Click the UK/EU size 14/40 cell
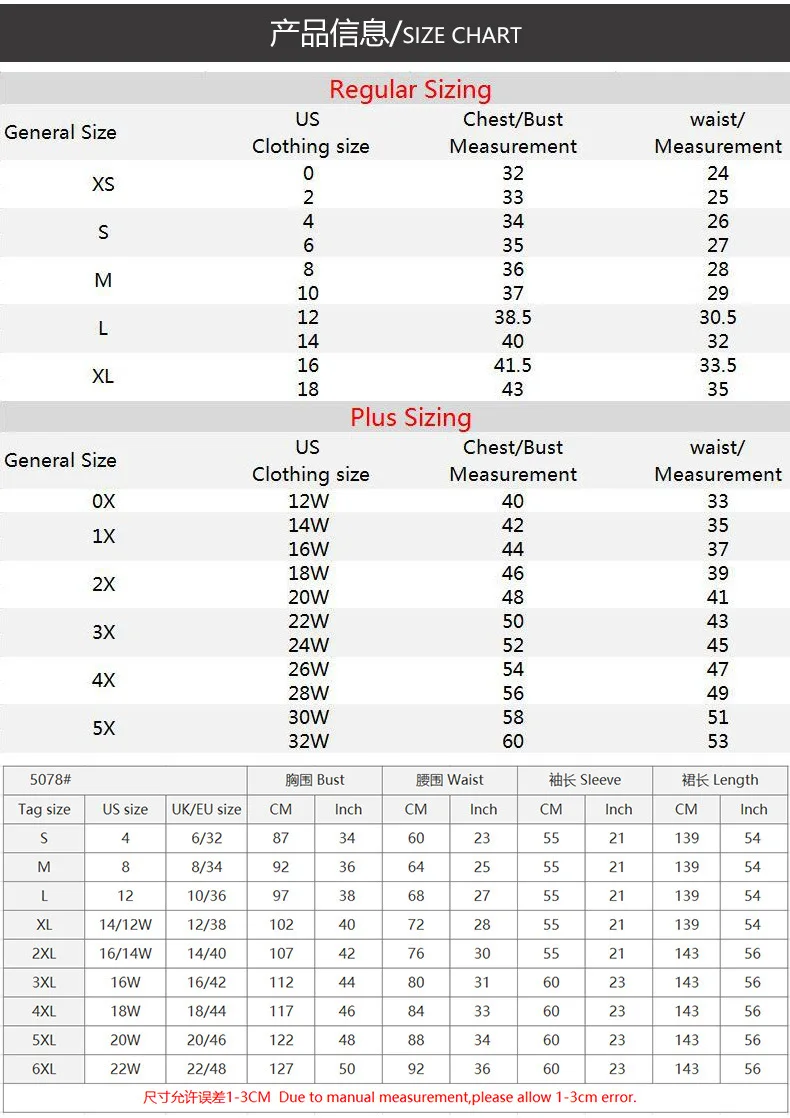790x1118 pixels. click(207, 953)
